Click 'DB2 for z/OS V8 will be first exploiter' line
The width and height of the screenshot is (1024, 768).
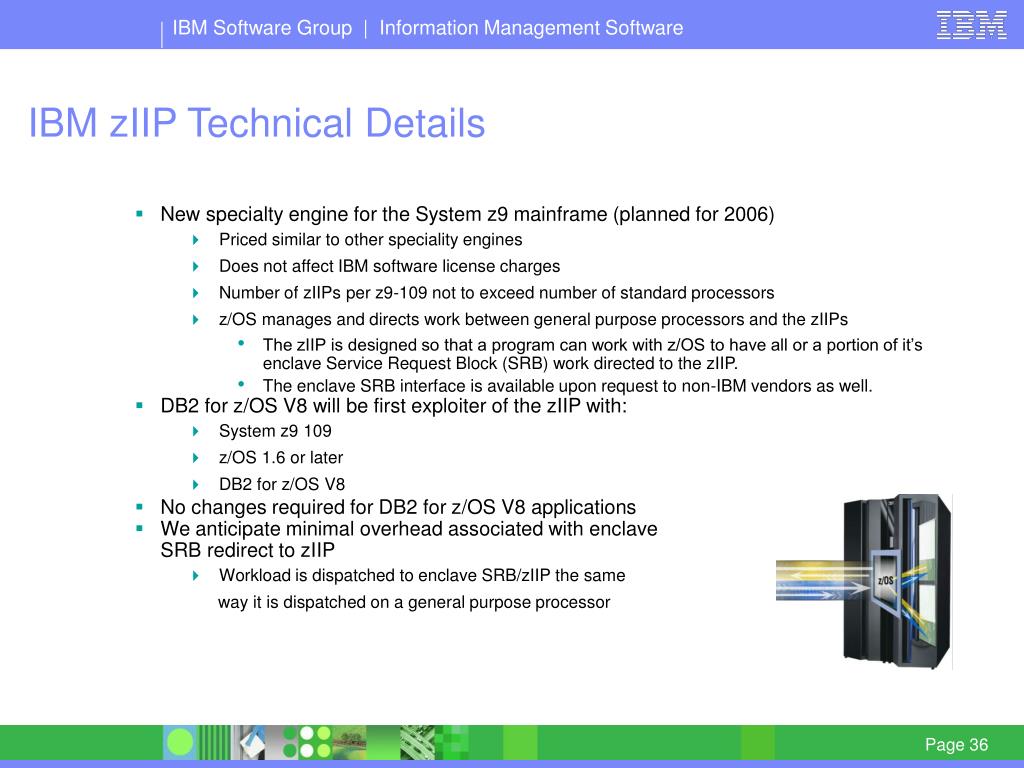(394, 406)
